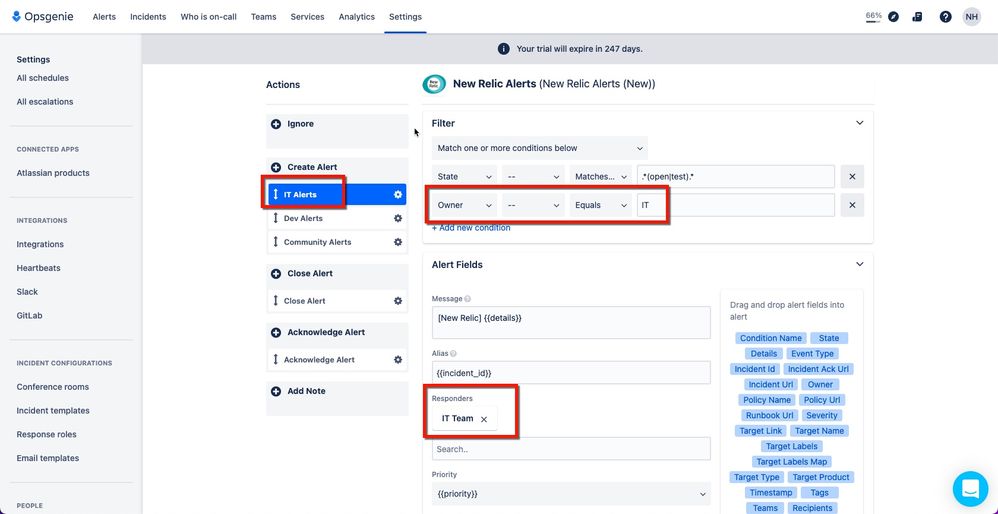Click the Dev Alerts reorder handle

pyautogui.click(x=276, y=218)
